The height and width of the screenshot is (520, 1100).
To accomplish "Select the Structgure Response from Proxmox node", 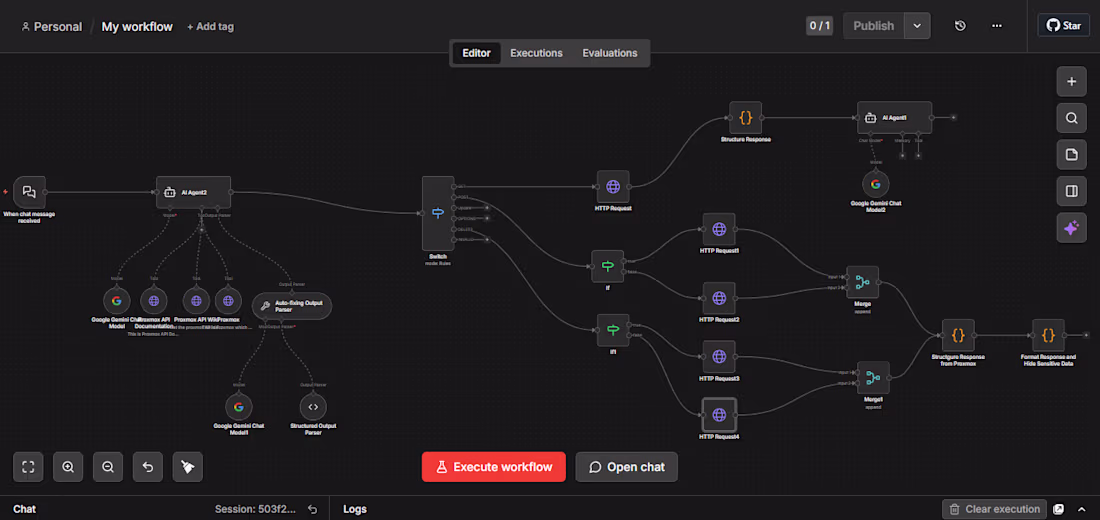I will (x=958, y=335).
